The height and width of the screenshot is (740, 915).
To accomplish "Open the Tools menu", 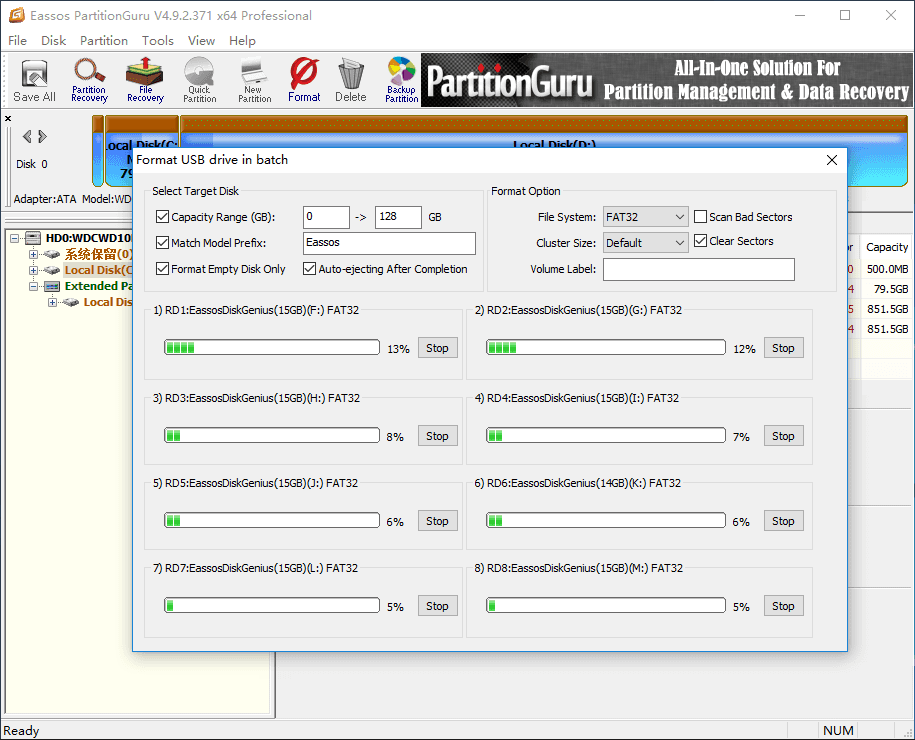I will click(158, 41).
